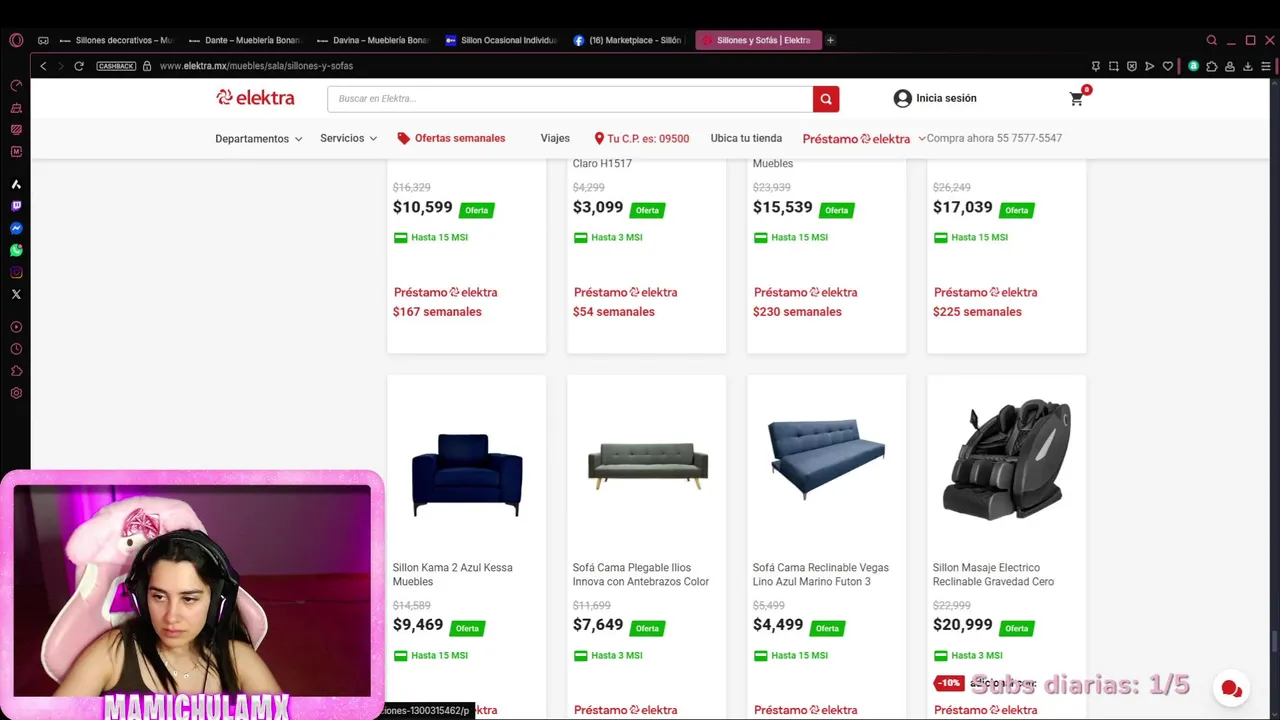Expand the Préstamo Elektra nav chevron
The height and width of the screenshot is (720, 1280).
[x=921, y=139]
